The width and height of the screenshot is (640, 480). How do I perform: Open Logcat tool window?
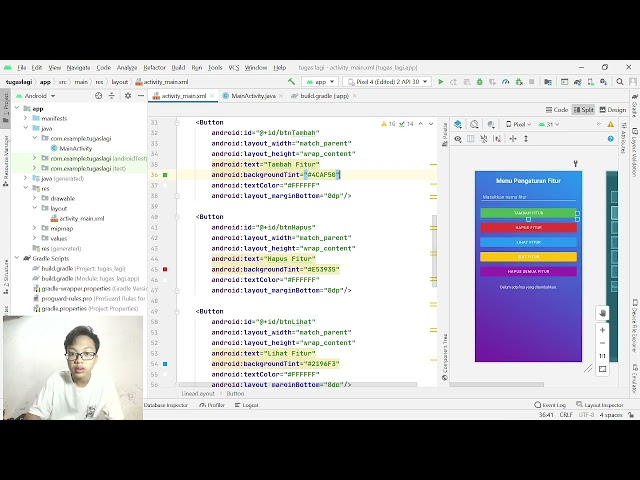[247, 405]
